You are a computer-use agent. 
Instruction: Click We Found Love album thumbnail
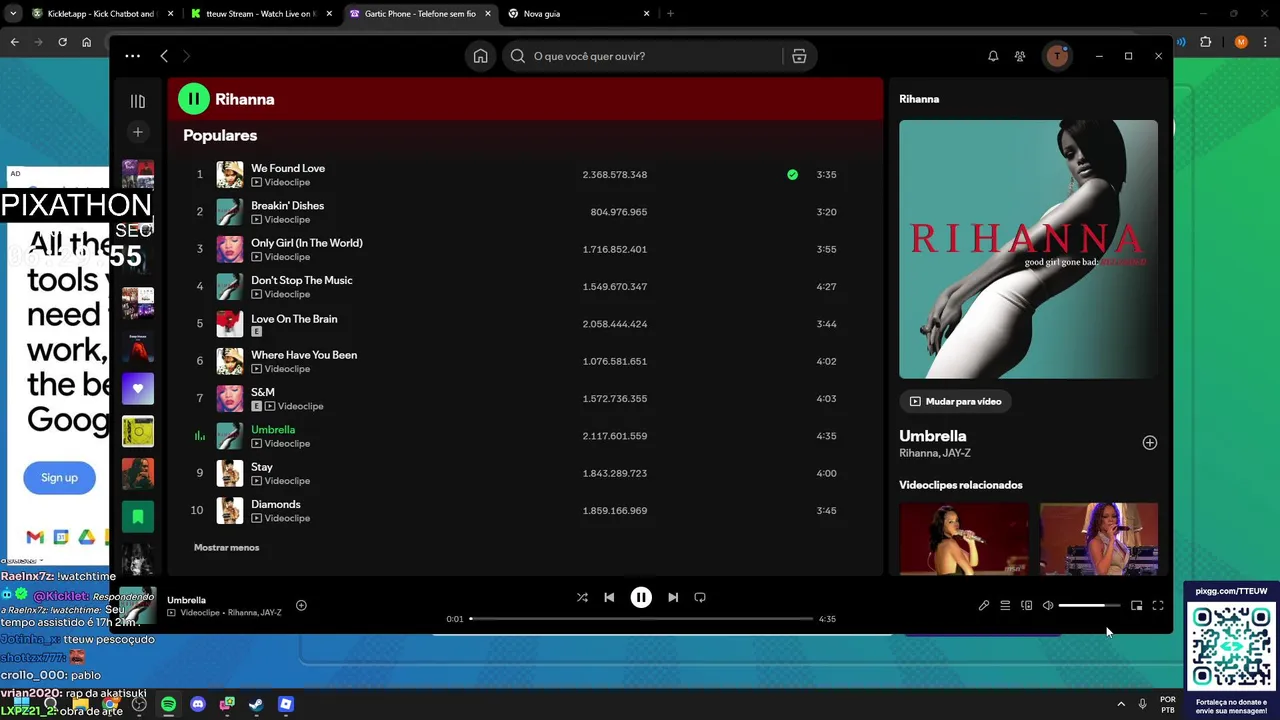[230, 175]
